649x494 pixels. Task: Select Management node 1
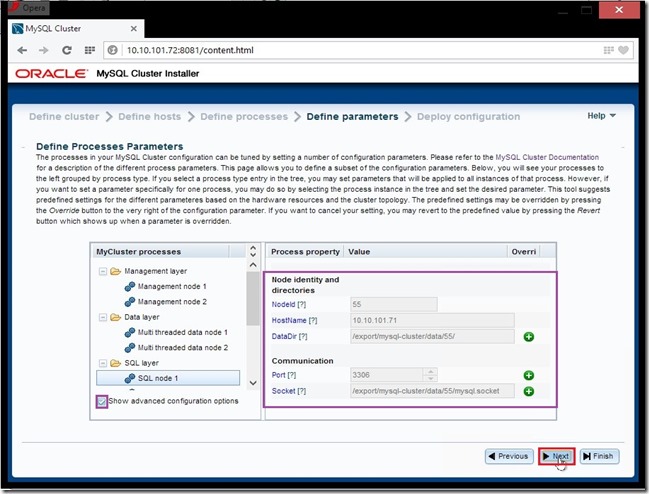(172, 286)
